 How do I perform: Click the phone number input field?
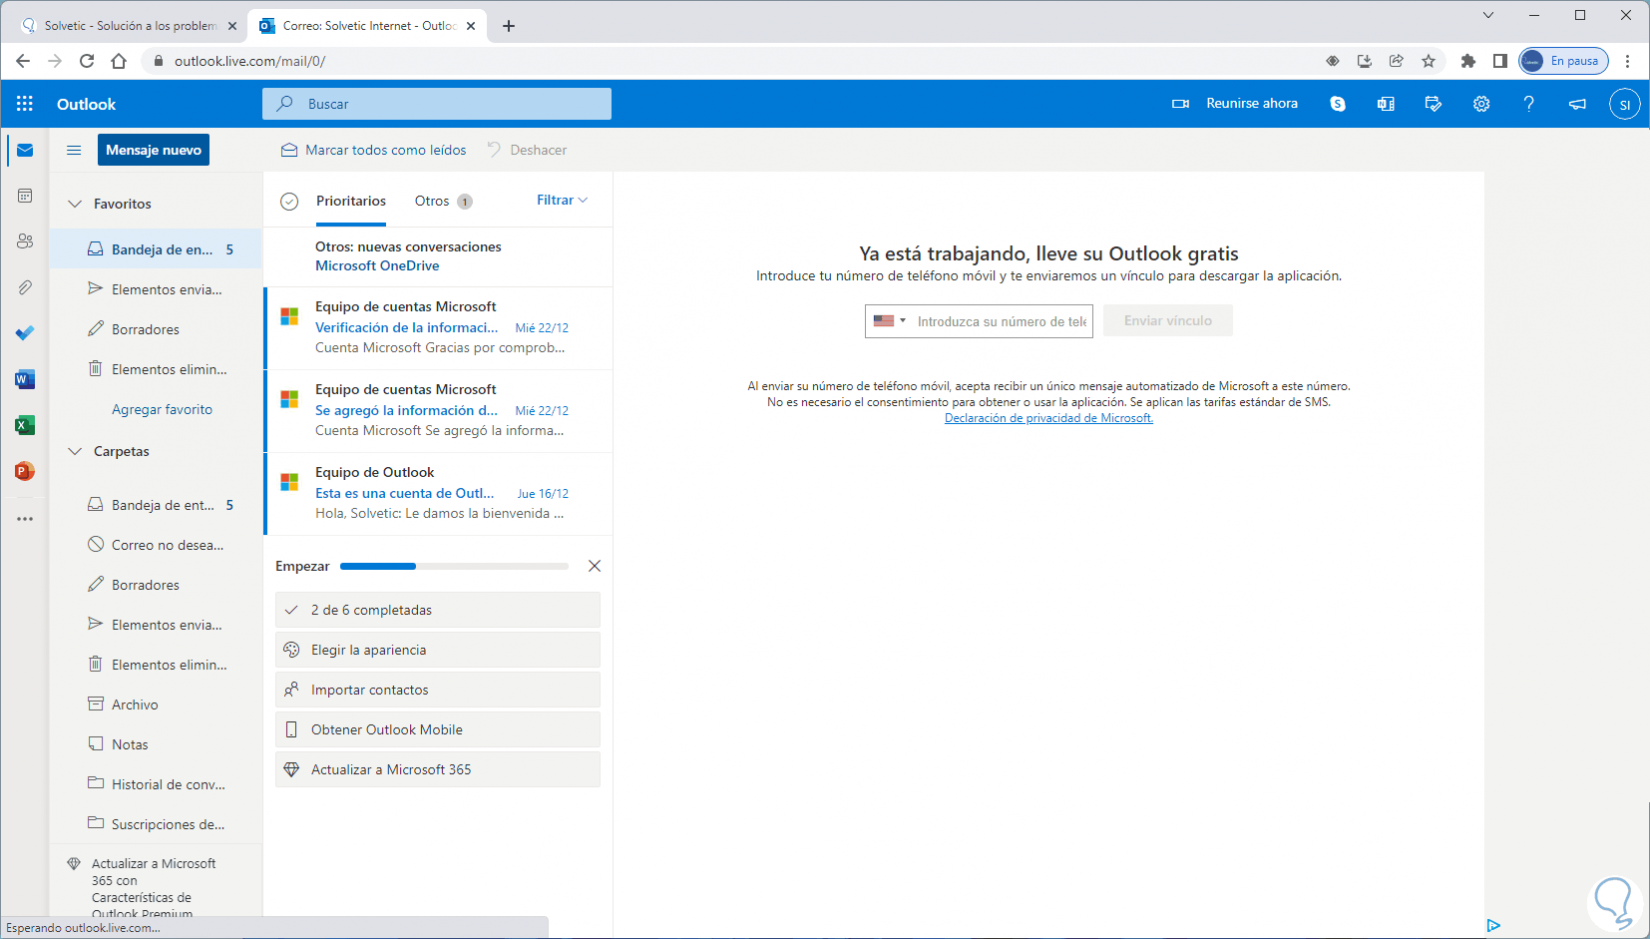(x=1002, y=321)
